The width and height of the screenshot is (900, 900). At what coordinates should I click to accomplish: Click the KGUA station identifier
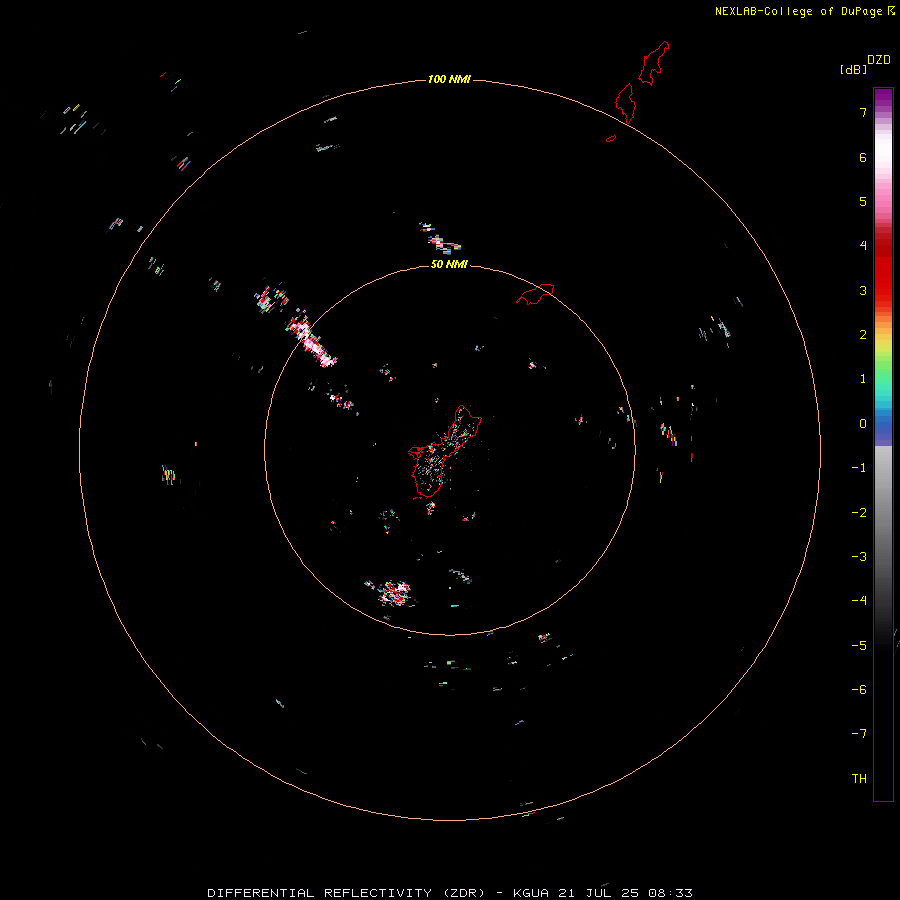click(531, 893)
